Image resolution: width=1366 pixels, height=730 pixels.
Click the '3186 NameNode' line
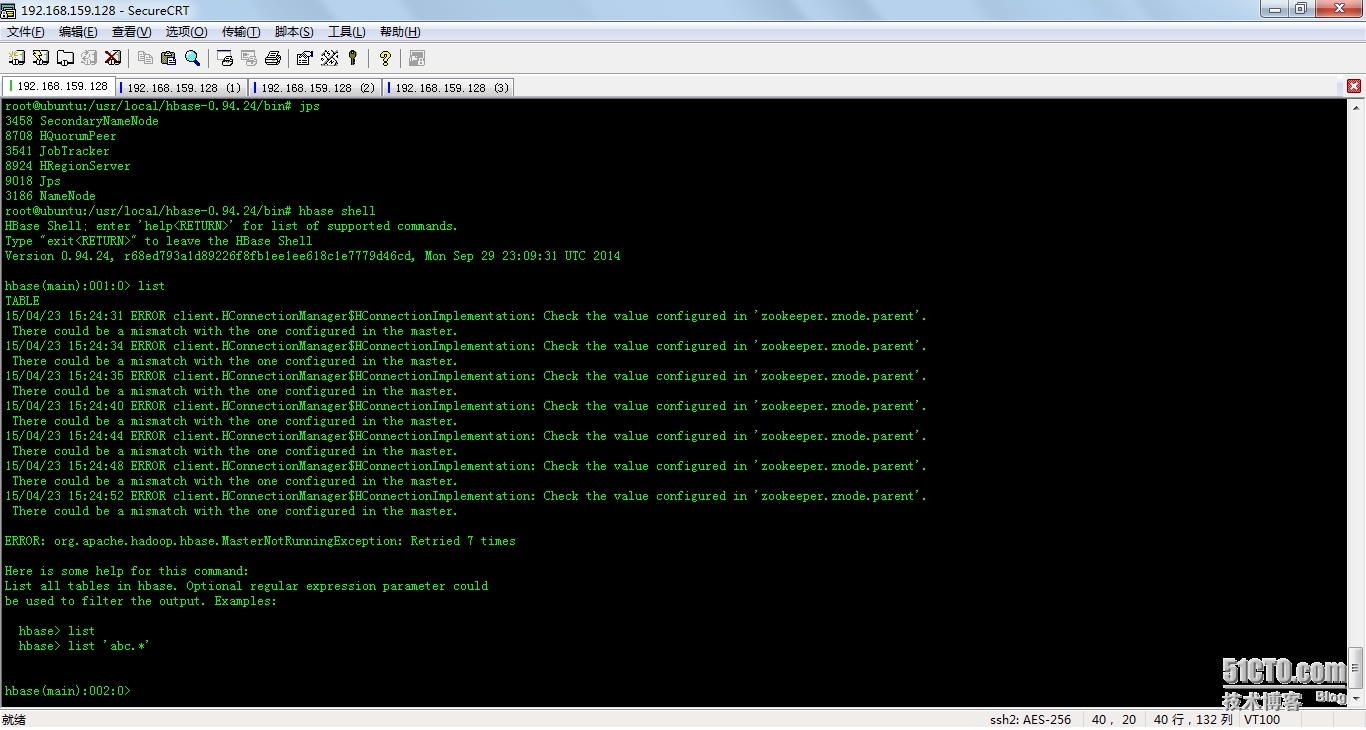click(50, 196)
